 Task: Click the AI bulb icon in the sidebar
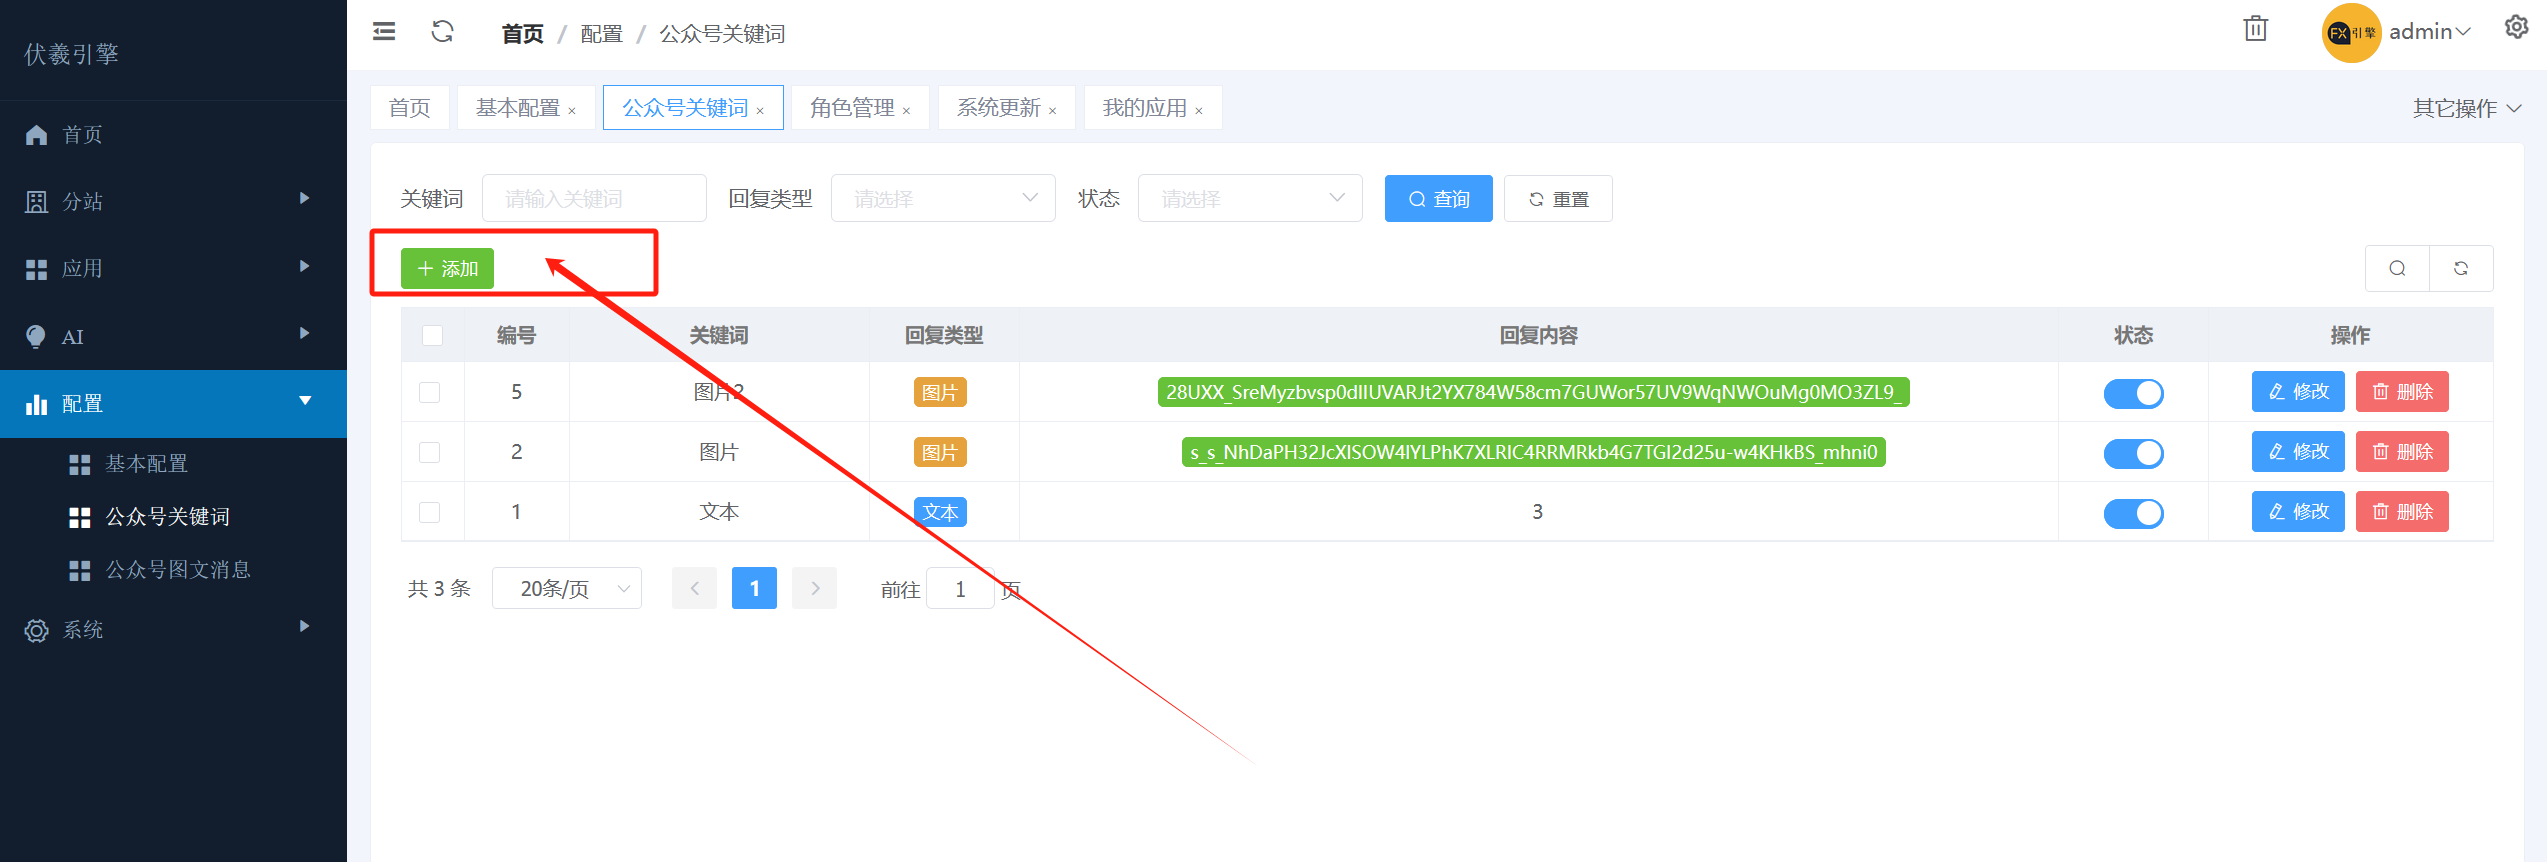click(37, 337)
